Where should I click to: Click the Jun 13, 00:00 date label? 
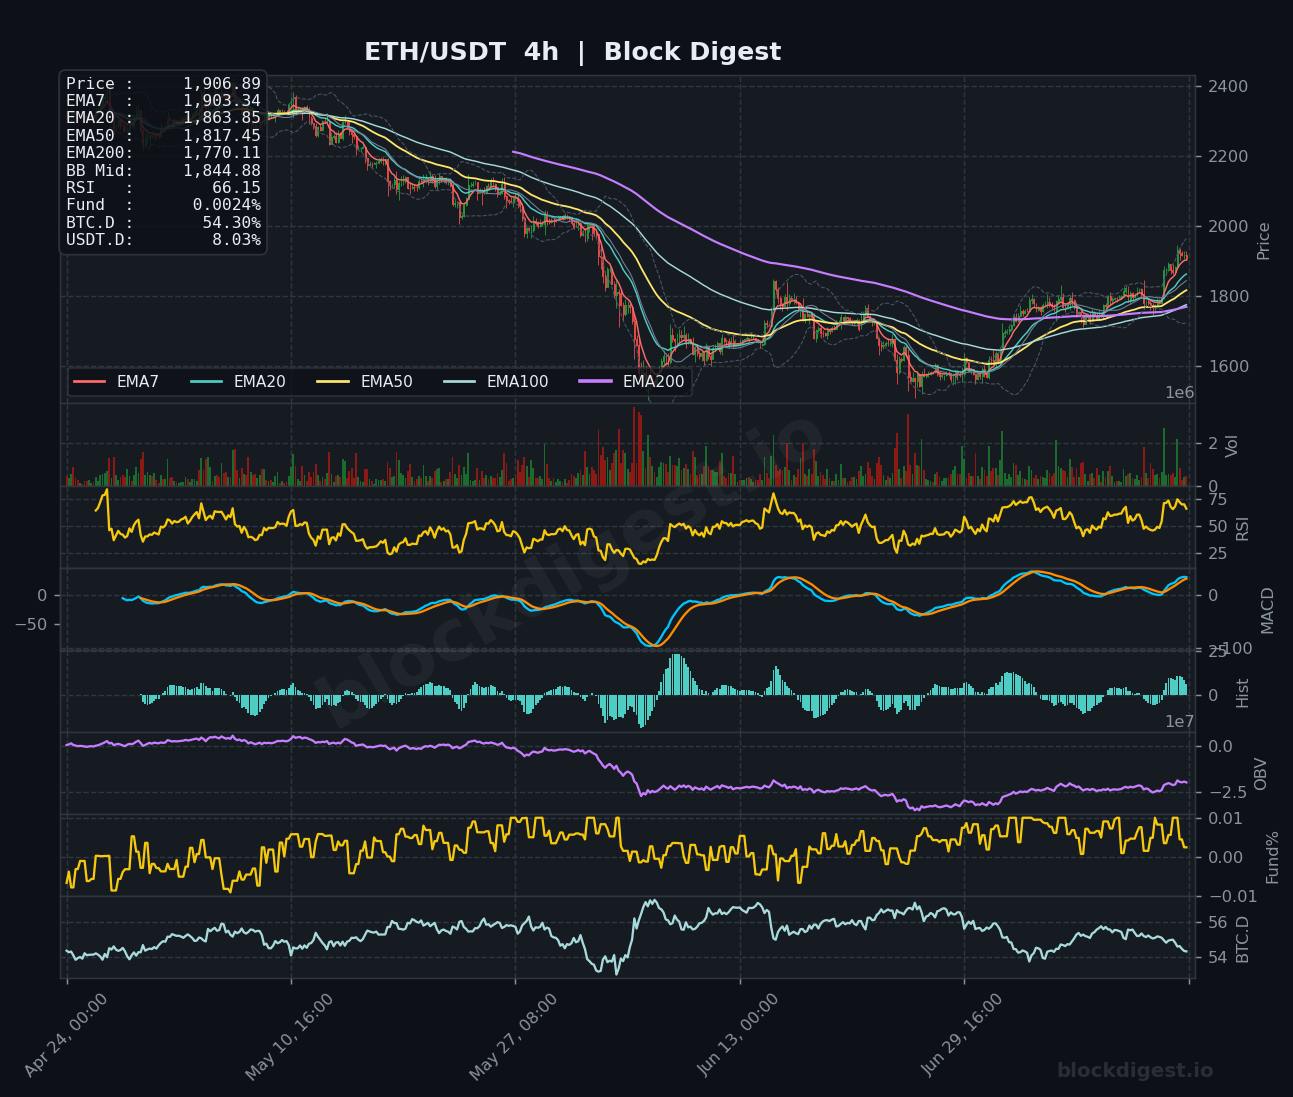point(738,1035)
